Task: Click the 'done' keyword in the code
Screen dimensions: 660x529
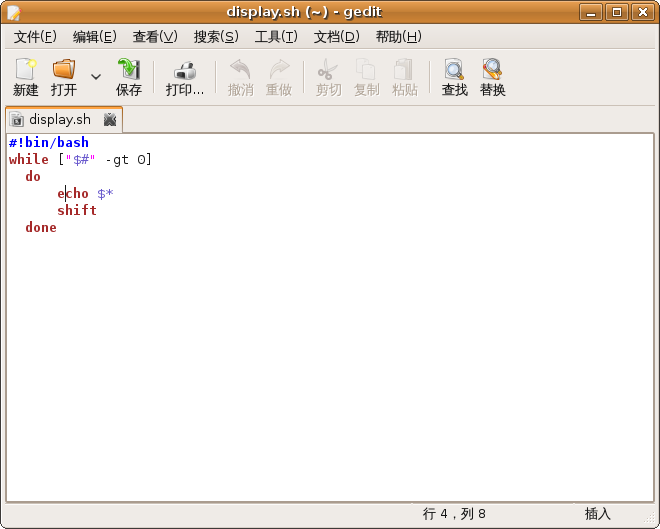Action: coord(41,227)
